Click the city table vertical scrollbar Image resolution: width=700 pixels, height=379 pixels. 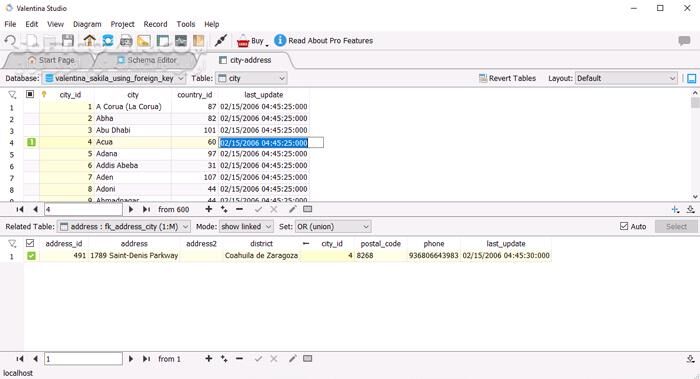695,145
